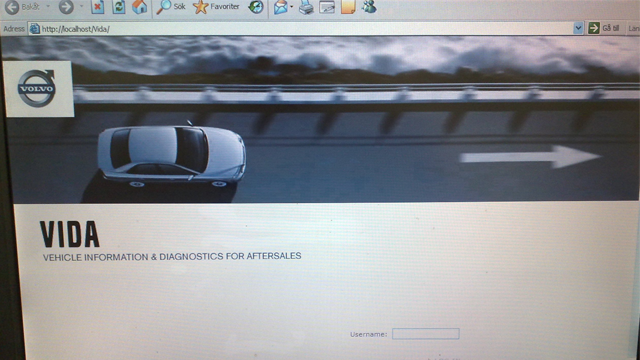The height and width of the screenshot is (360, 640).
Task: Click the Mail envelope icon
Action: pyautogui.click(x=280, y=7)
